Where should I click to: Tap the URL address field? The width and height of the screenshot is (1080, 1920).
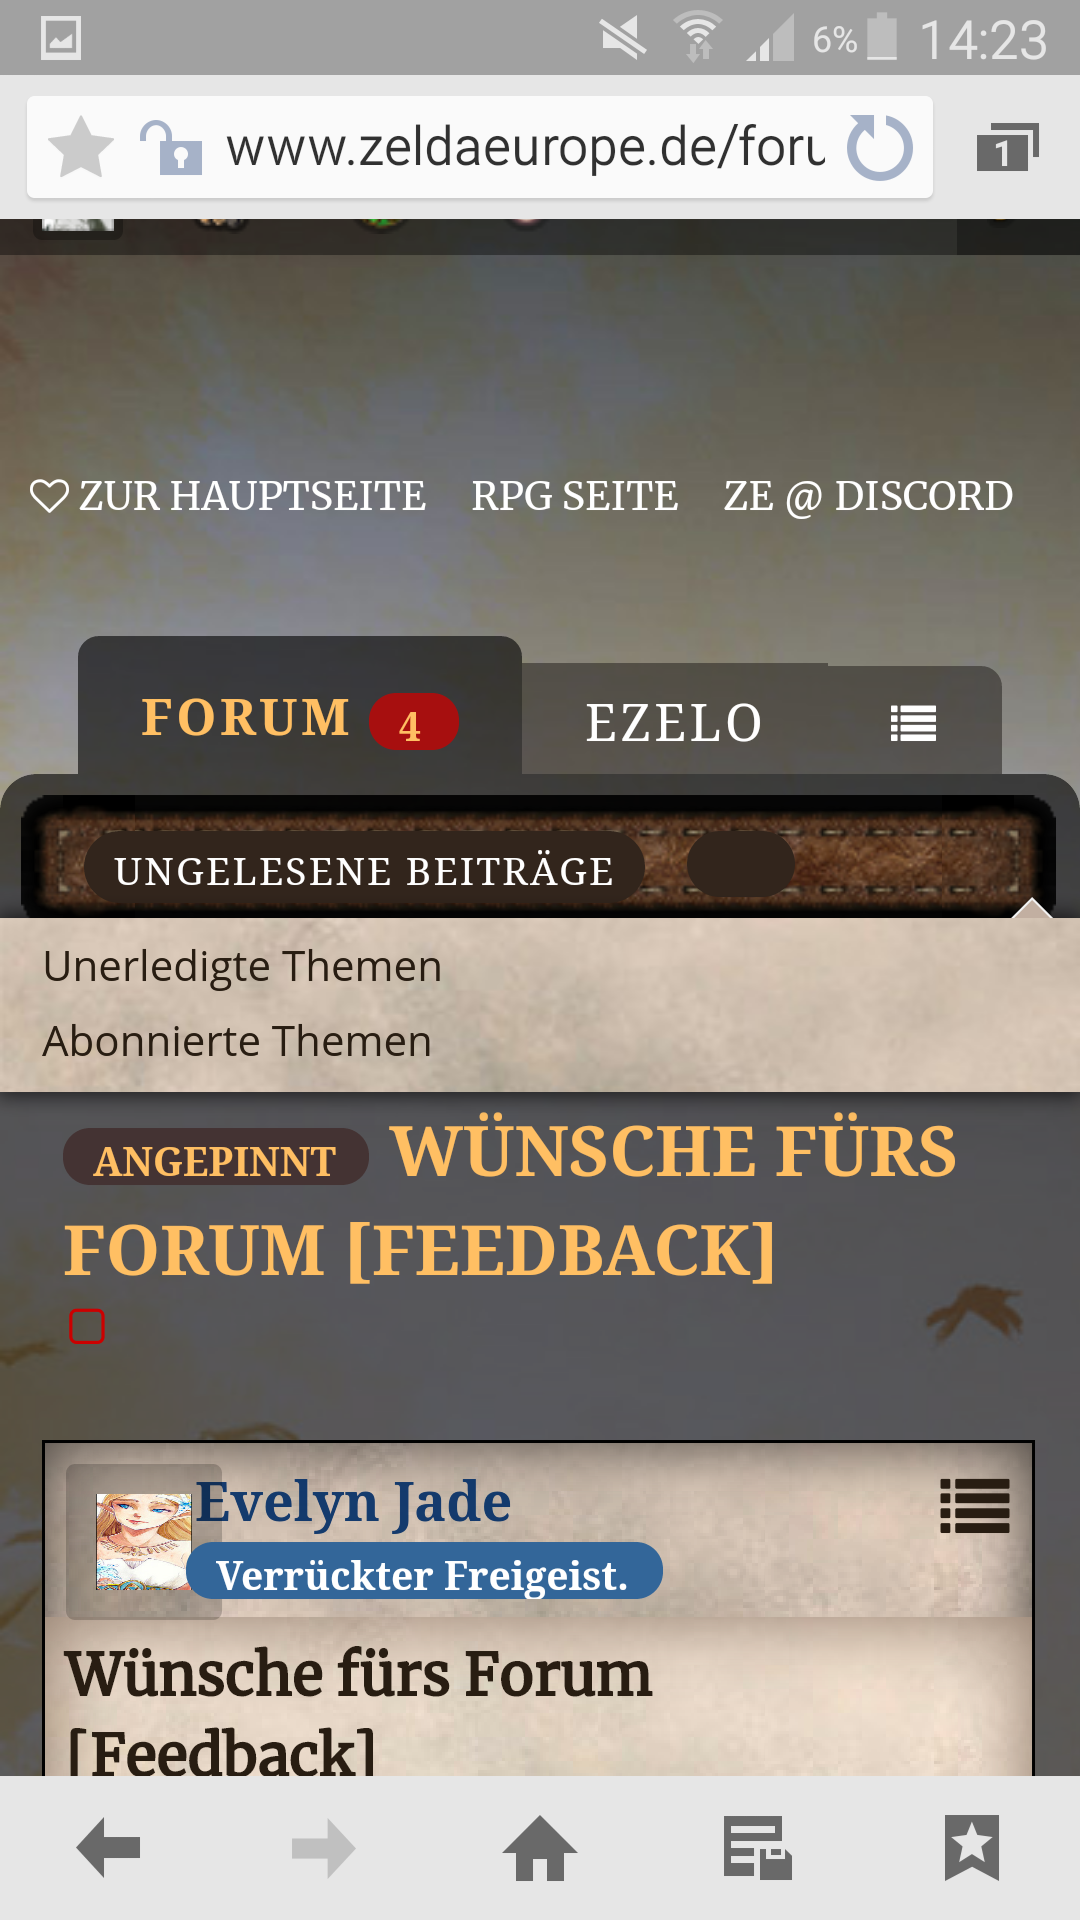click(x=525, y=147)
